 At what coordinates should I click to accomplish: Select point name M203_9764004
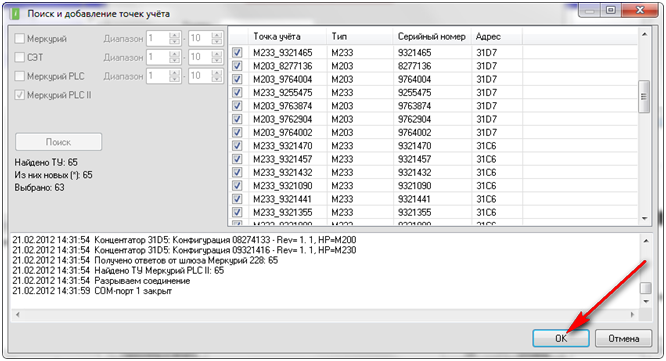(282, 79)
